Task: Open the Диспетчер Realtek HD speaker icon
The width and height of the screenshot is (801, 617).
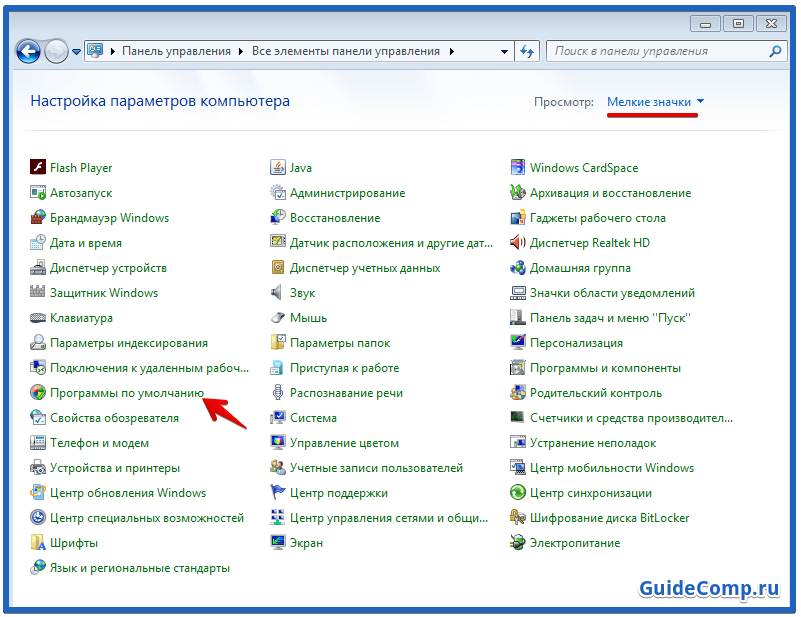Action: pyautogui.click(x=518, y=243)
